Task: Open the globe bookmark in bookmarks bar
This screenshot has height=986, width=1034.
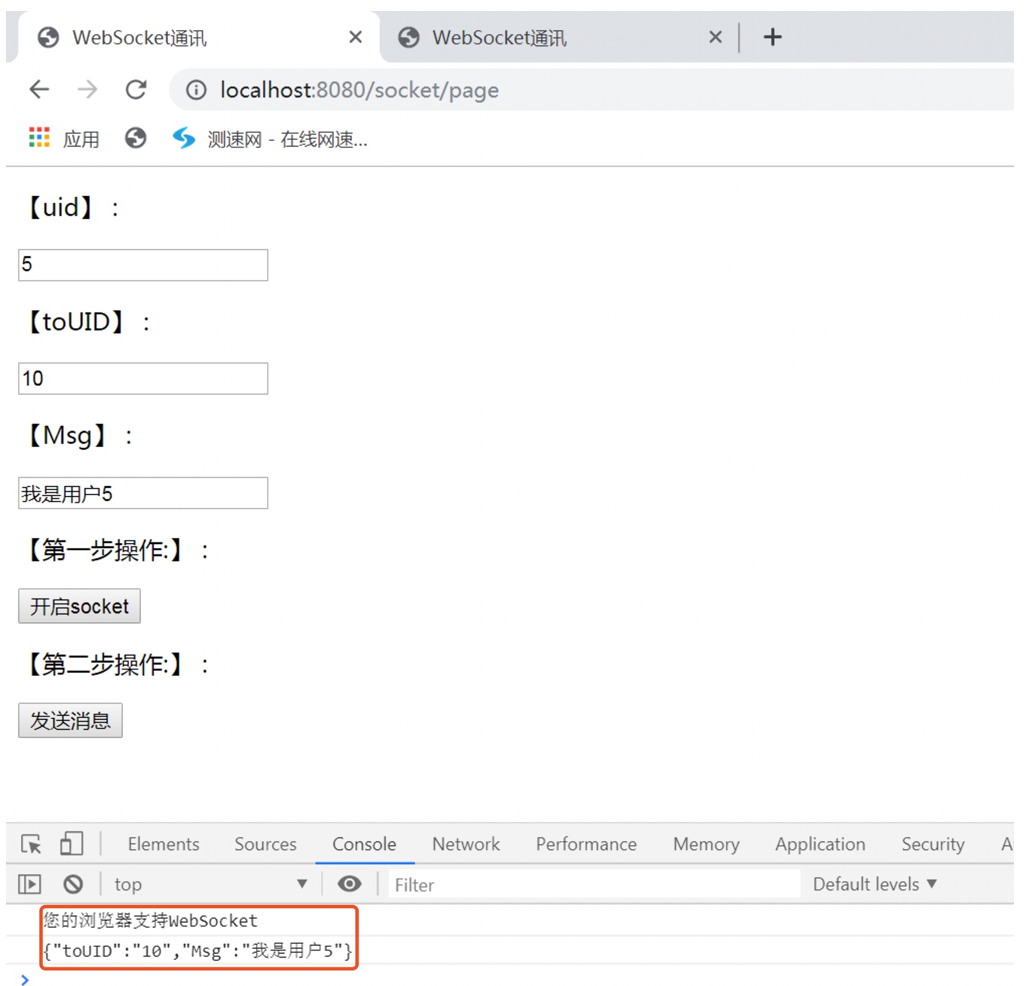Action: coord(135,138)
